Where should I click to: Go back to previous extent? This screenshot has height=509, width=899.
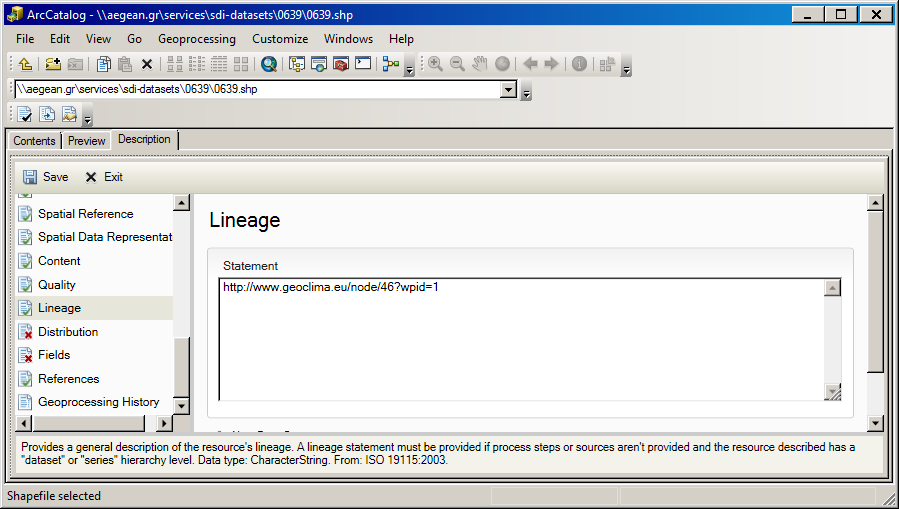530,64
